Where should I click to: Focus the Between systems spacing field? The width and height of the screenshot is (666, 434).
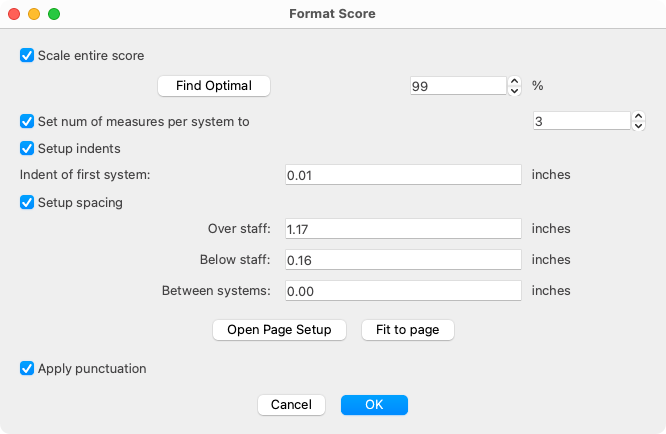coord(403,290)
